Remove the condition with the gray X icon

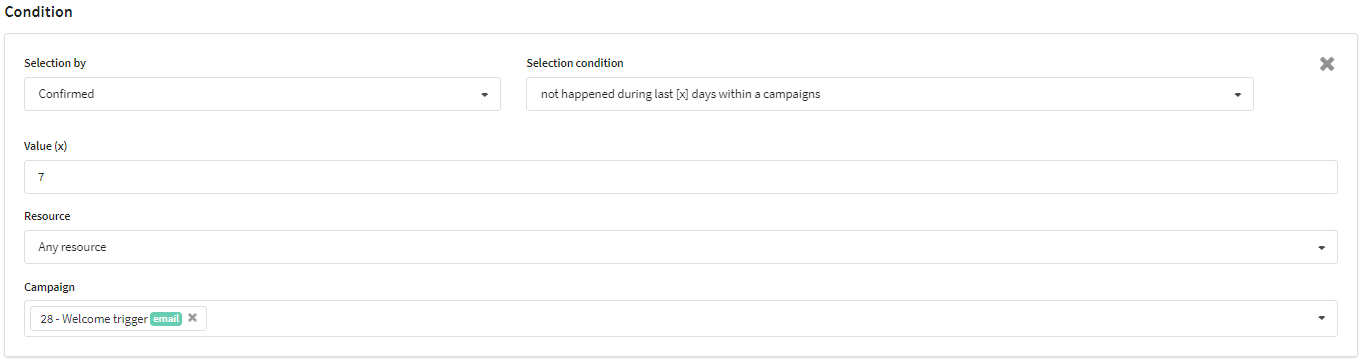click(1327, 64)
